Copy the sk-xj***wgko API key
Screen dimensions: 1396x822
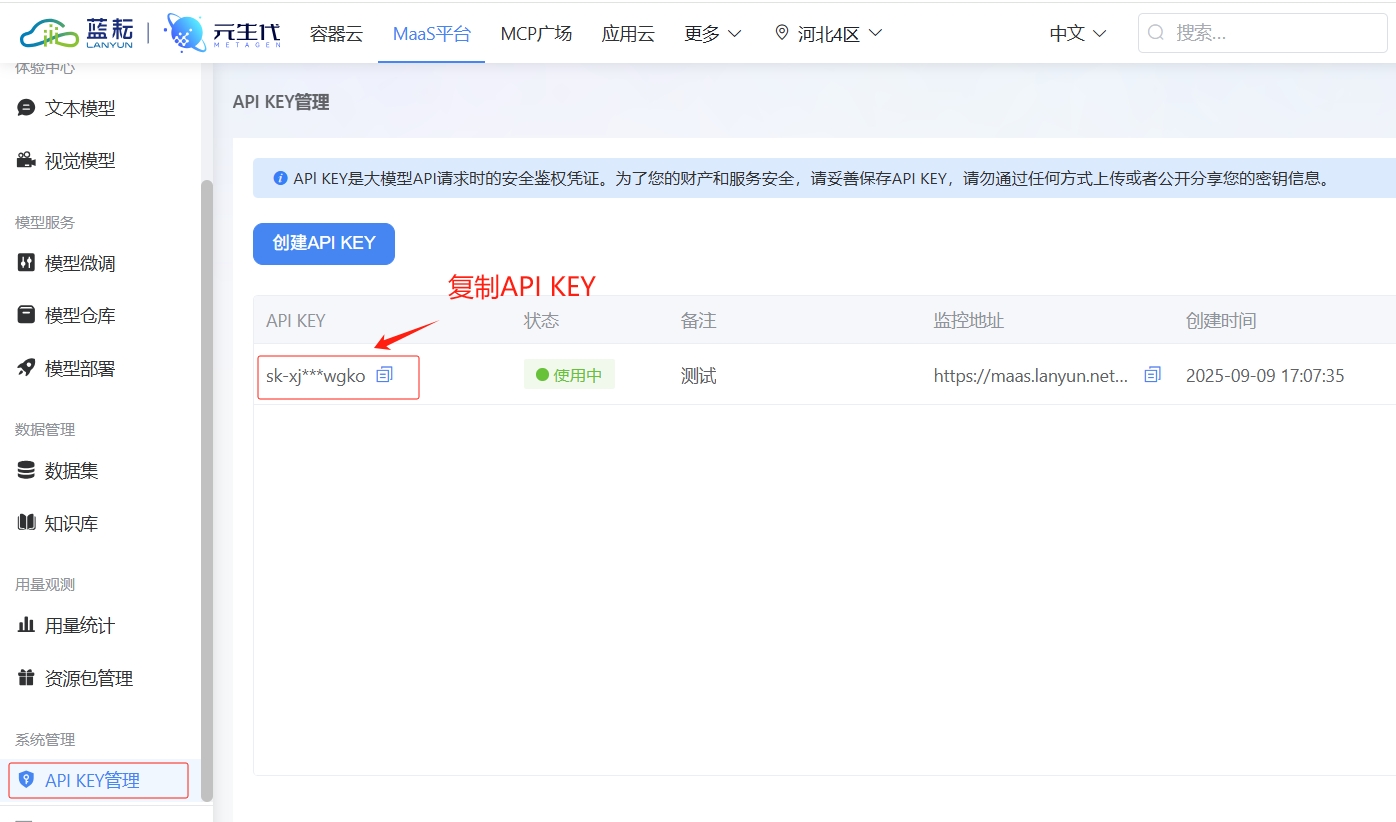pos(385,373)
